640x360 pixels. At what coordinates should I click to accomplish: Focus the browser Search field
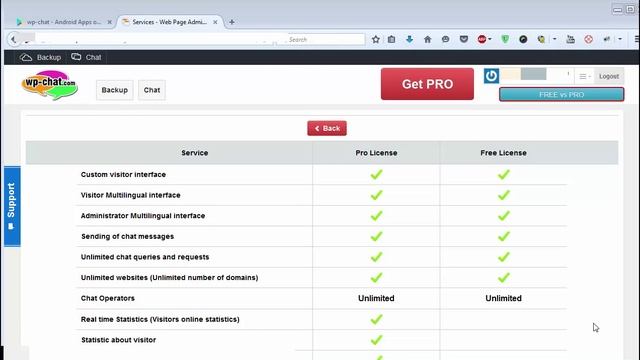pyautogui.click(x=326, y=39)
